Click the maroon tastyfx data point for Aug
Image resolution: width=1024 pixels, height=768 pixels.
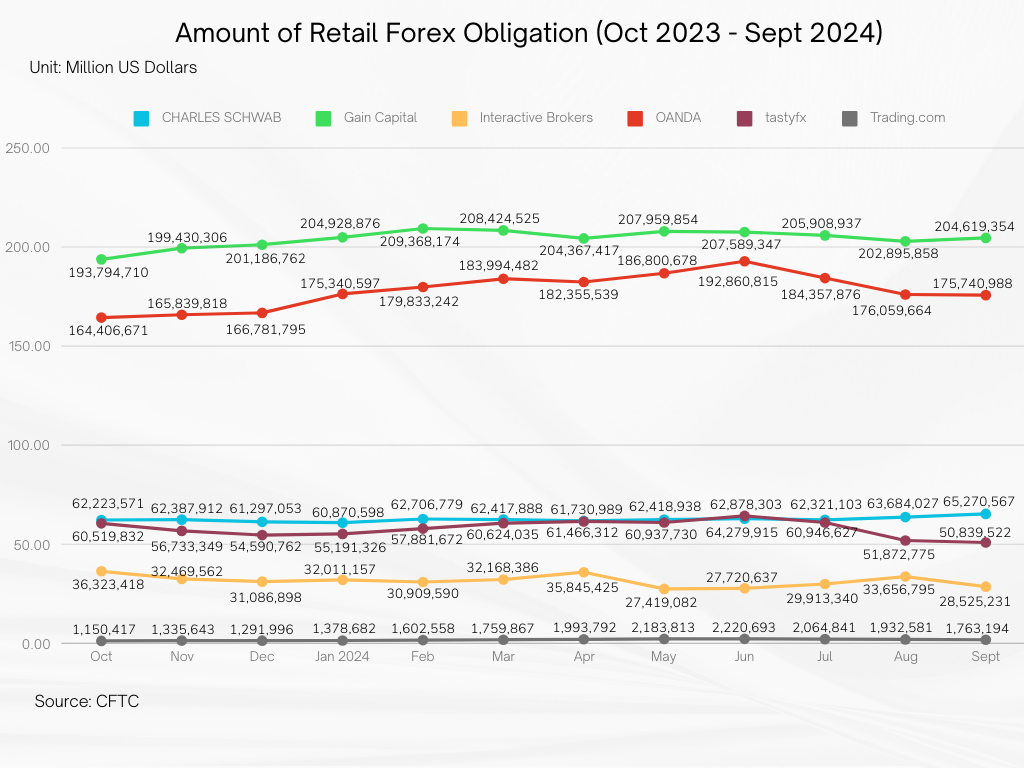(905, 541)
